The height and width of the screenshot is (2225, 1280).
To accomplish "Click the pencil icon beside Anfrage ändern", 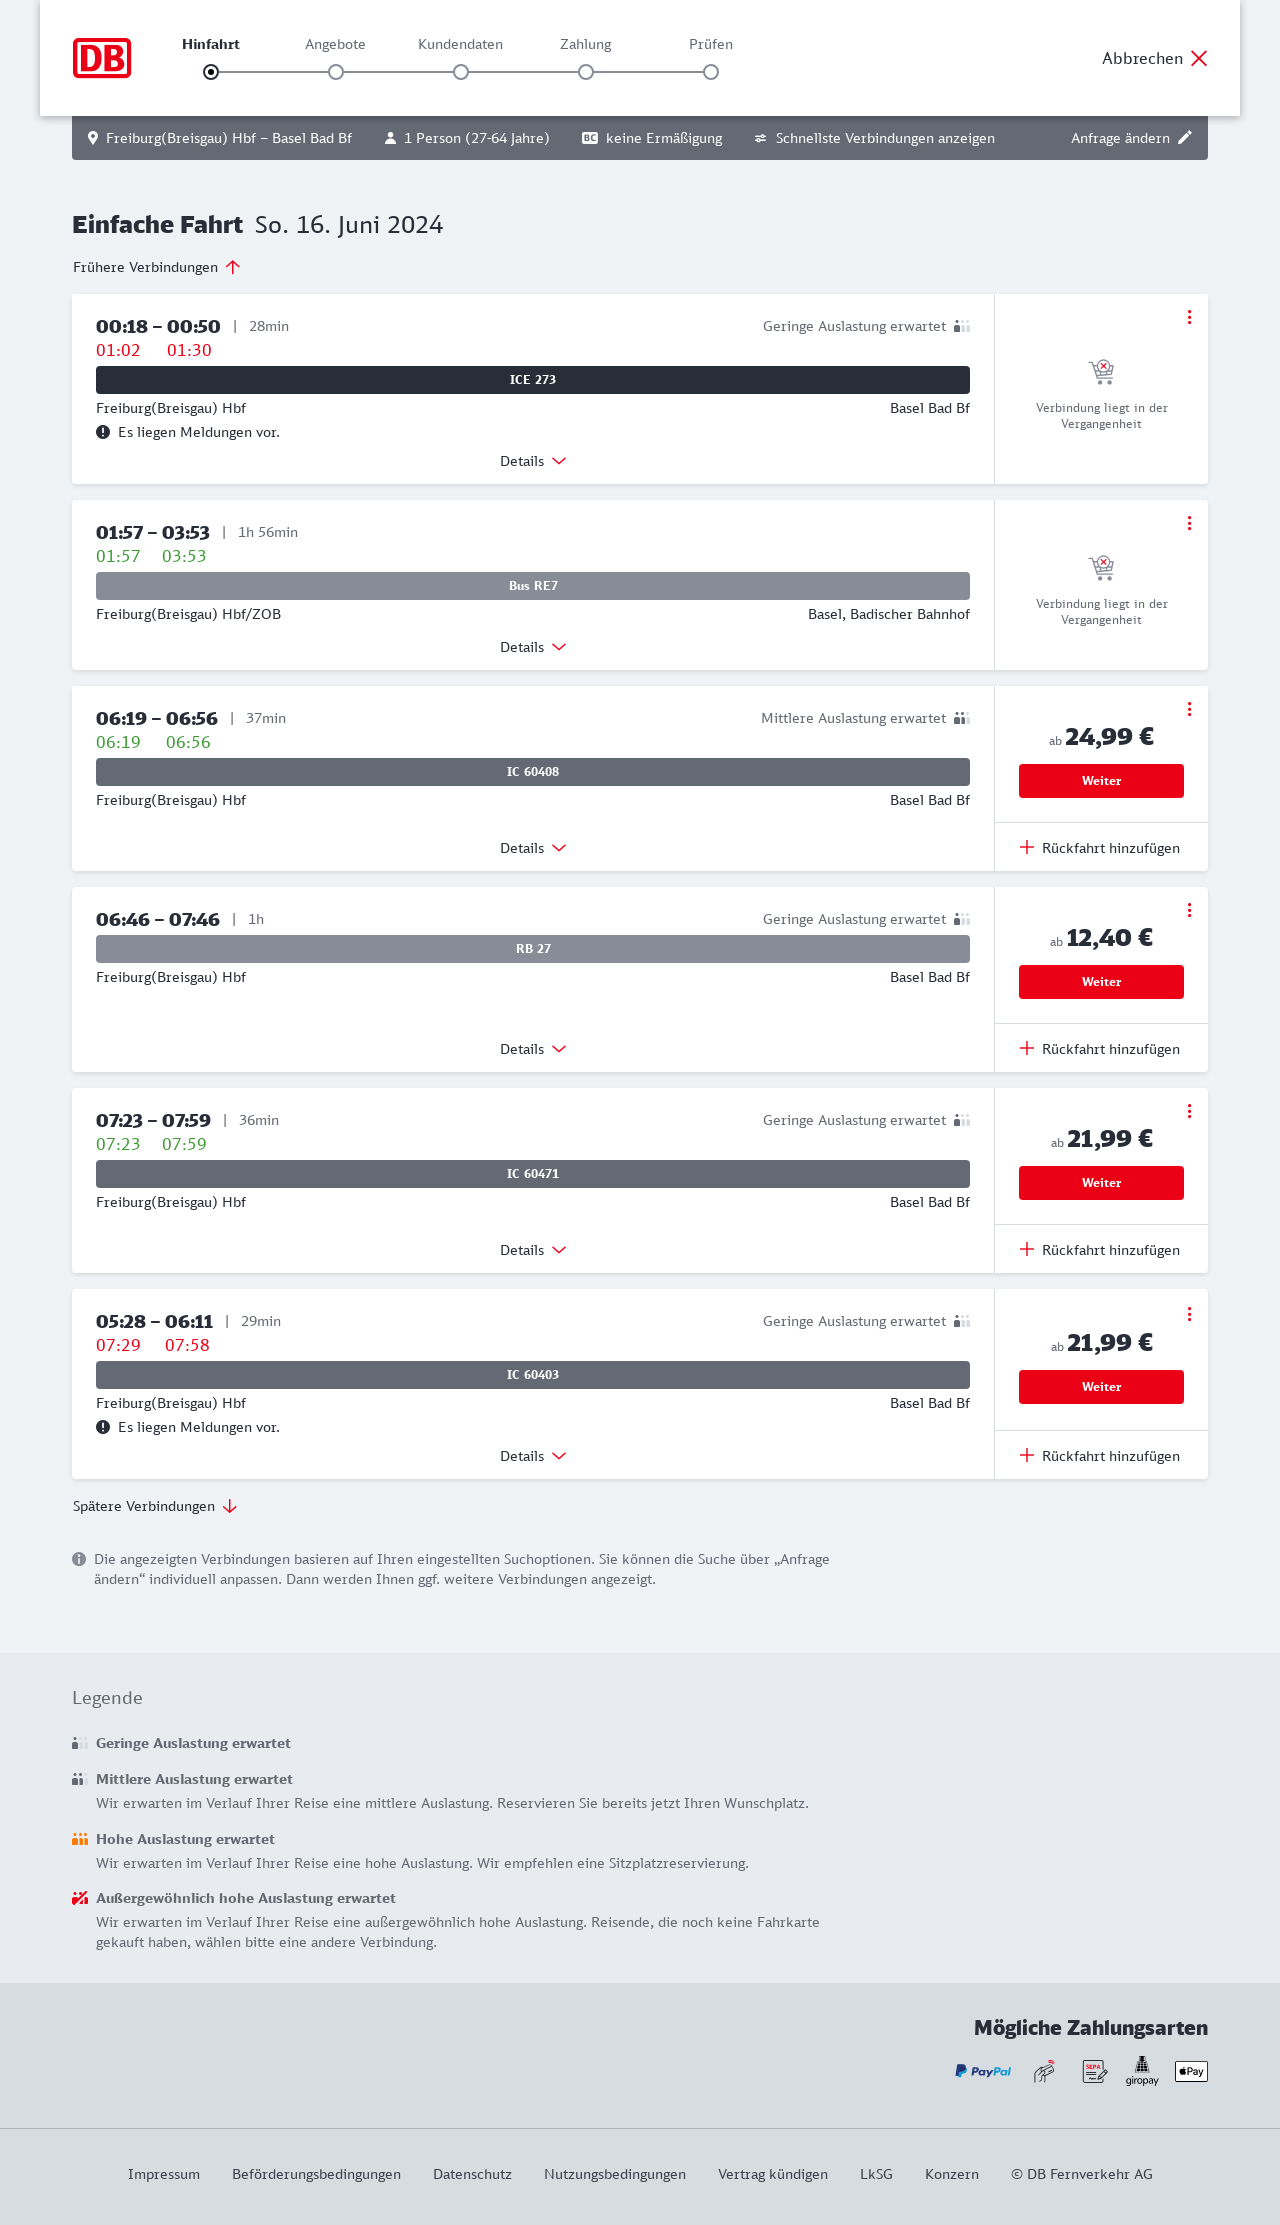I will tap(1185, 138).
